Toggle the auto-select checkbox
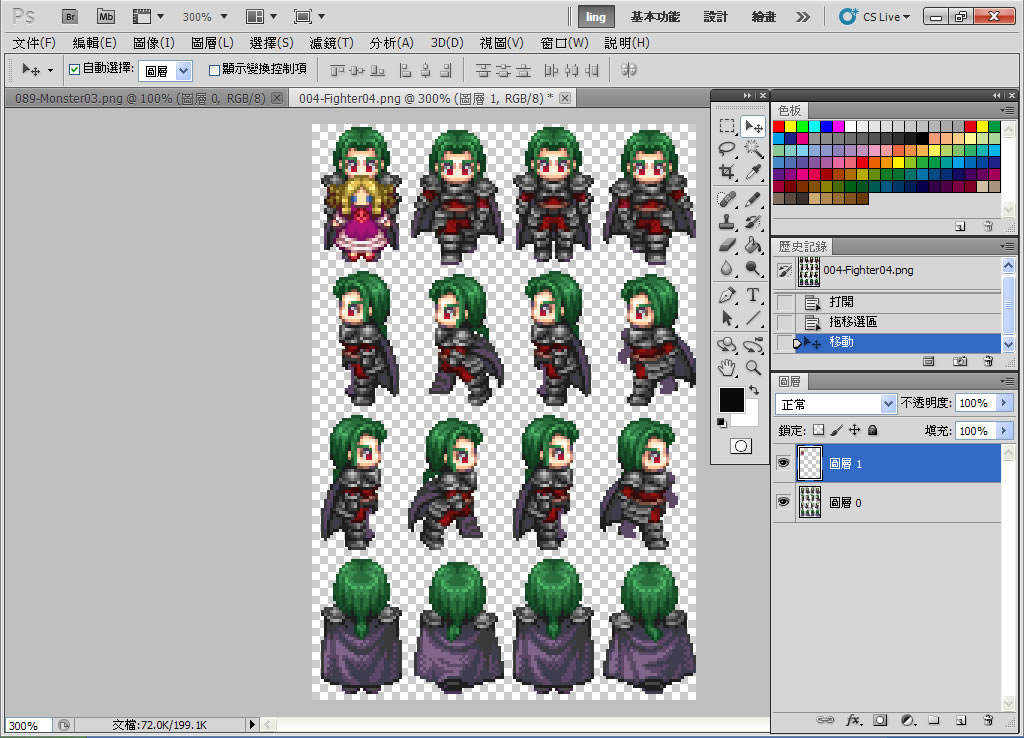Image resolution: width=1024 pixels, height=738 pixels. (74, 69)
